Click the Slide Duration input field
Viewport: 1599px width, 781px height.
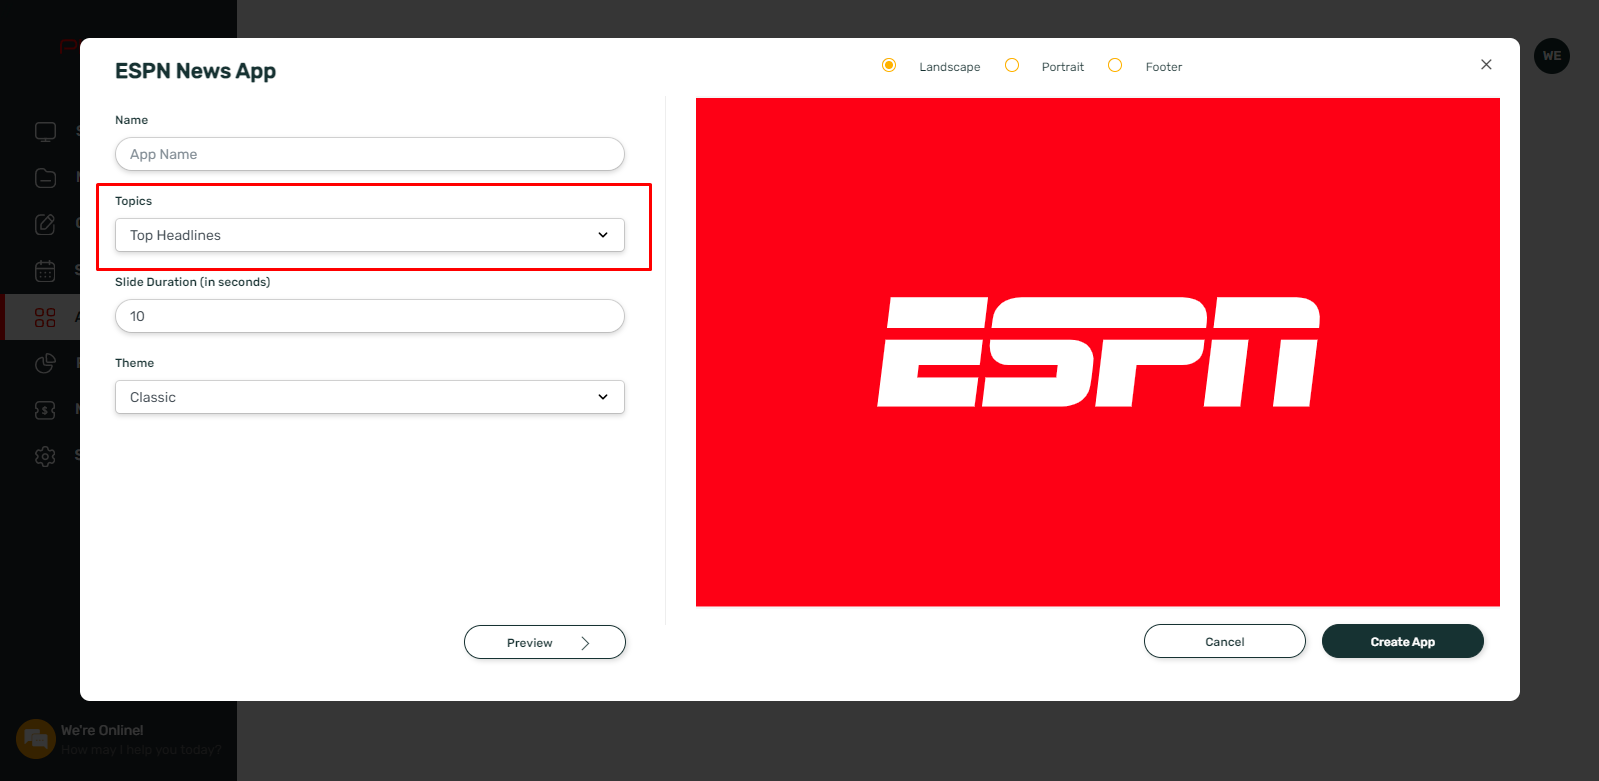(370, 316)
